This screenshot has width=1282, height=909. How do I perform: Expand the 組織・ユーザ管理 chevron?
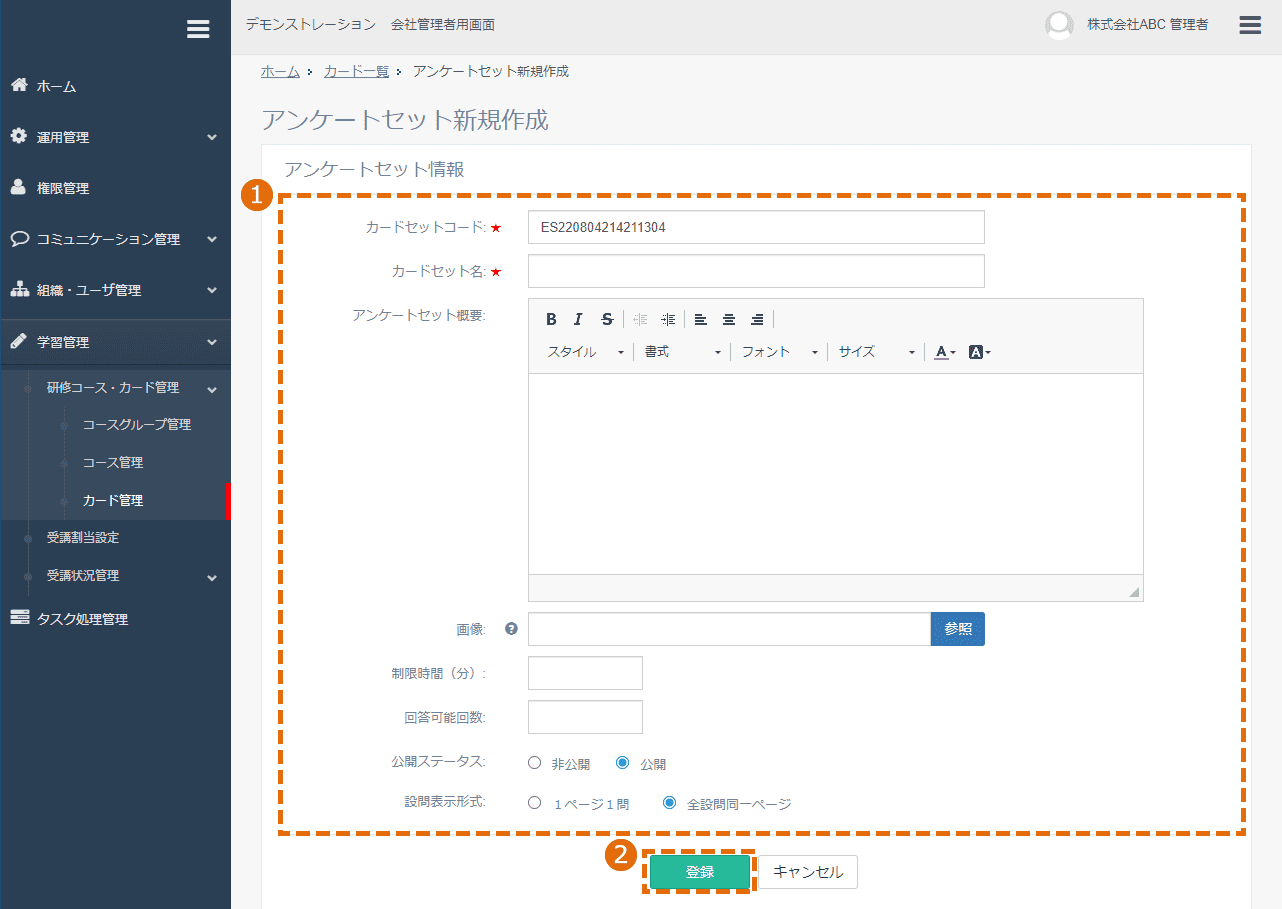212,290
